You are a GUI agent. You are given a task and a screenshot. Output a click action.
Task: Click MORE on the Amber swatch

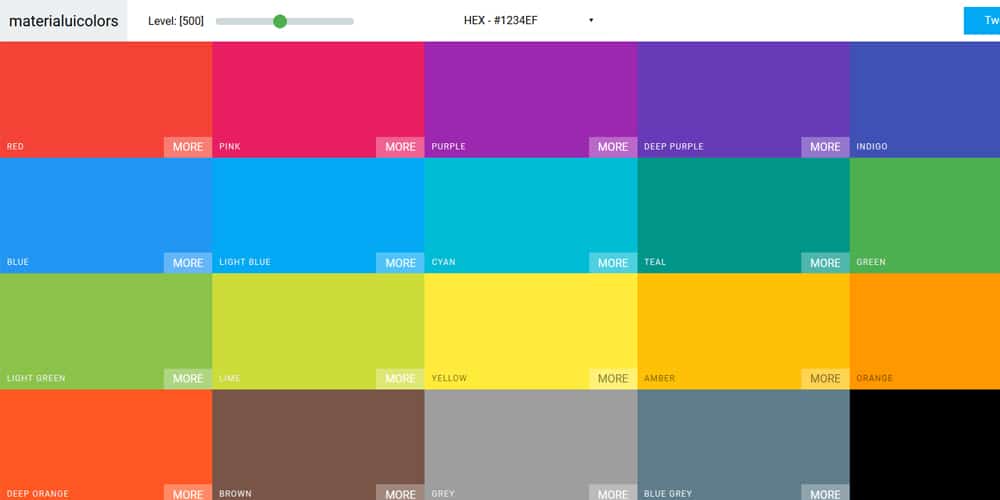tap(825, 379)
